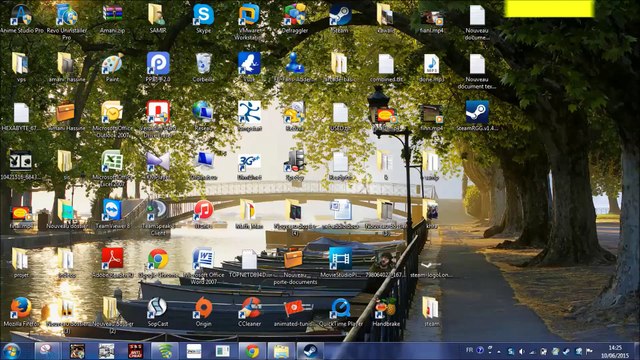Open VMware Workstation shortcut

(x=249, y=21)
